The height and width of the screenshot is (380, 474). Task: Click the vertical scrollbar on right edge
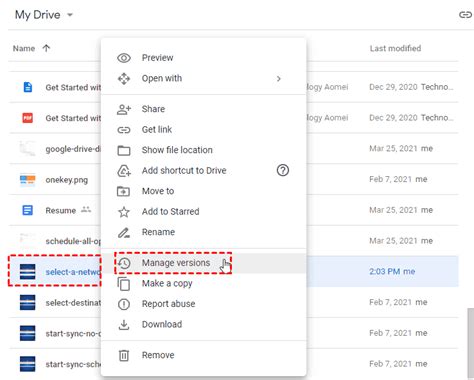(x=470, y=343)
